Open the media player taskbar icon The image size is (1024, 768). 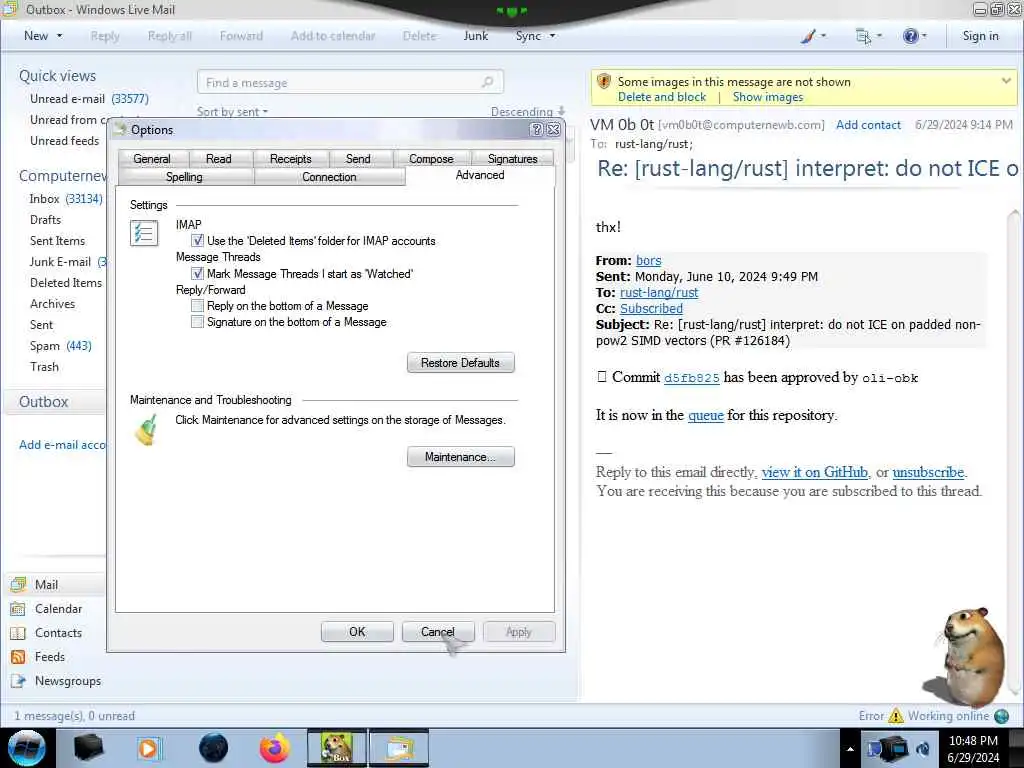tap(150, 748)
